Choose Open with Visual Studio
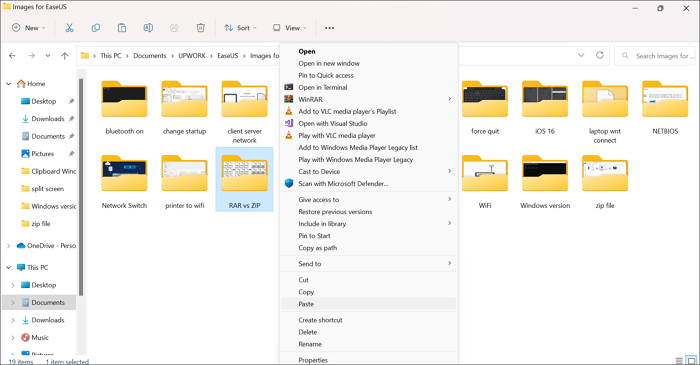Viewport: 700px width, 365px height. point(369,124)
